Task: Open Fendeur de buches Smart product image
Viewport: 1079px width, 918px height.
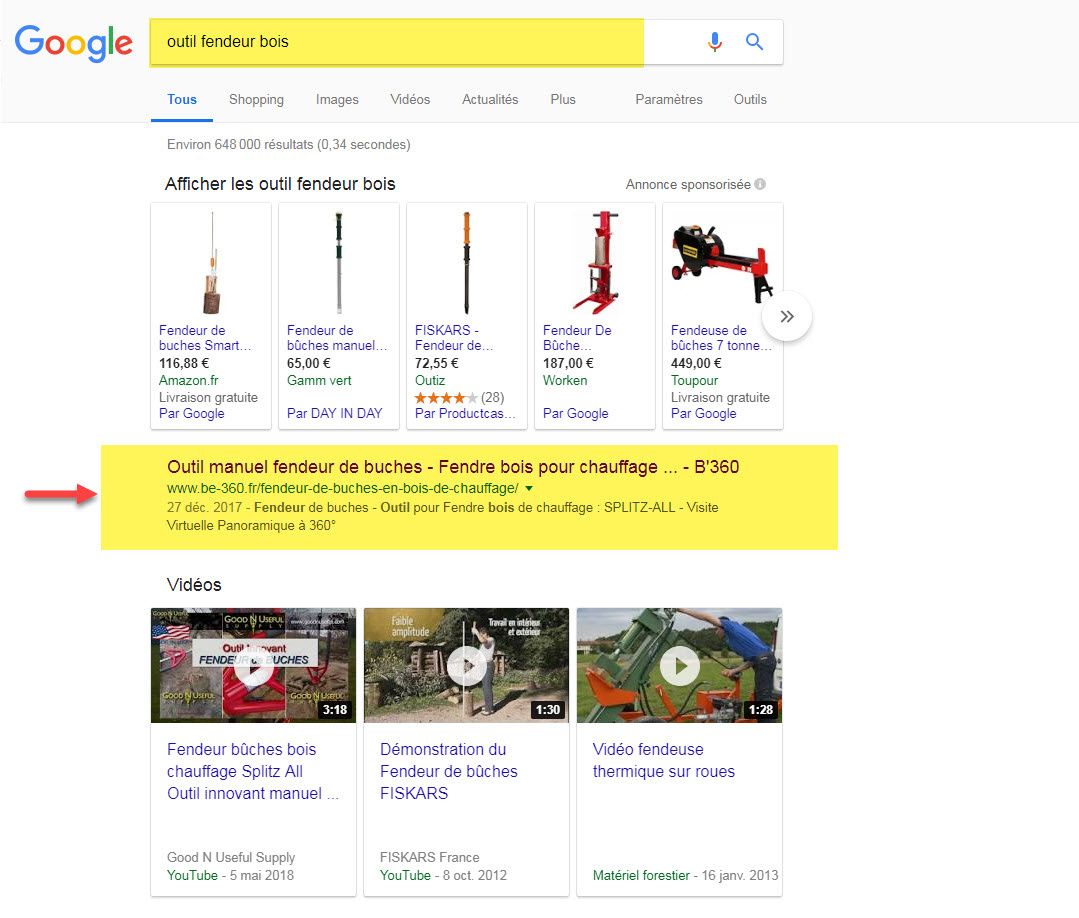Action: [211, 263]
